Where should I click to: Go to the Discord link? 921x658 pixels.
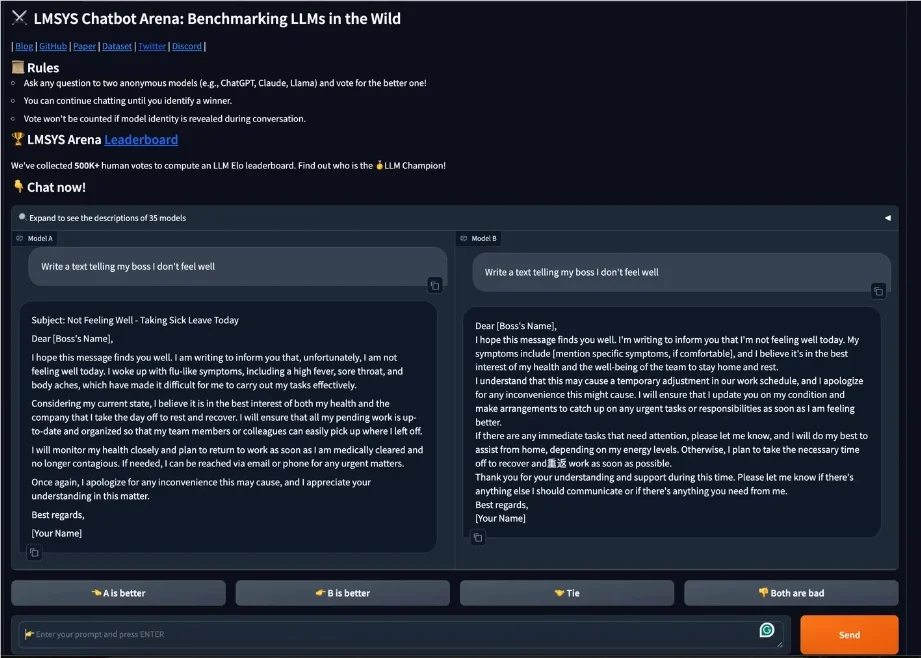(187, 46)
